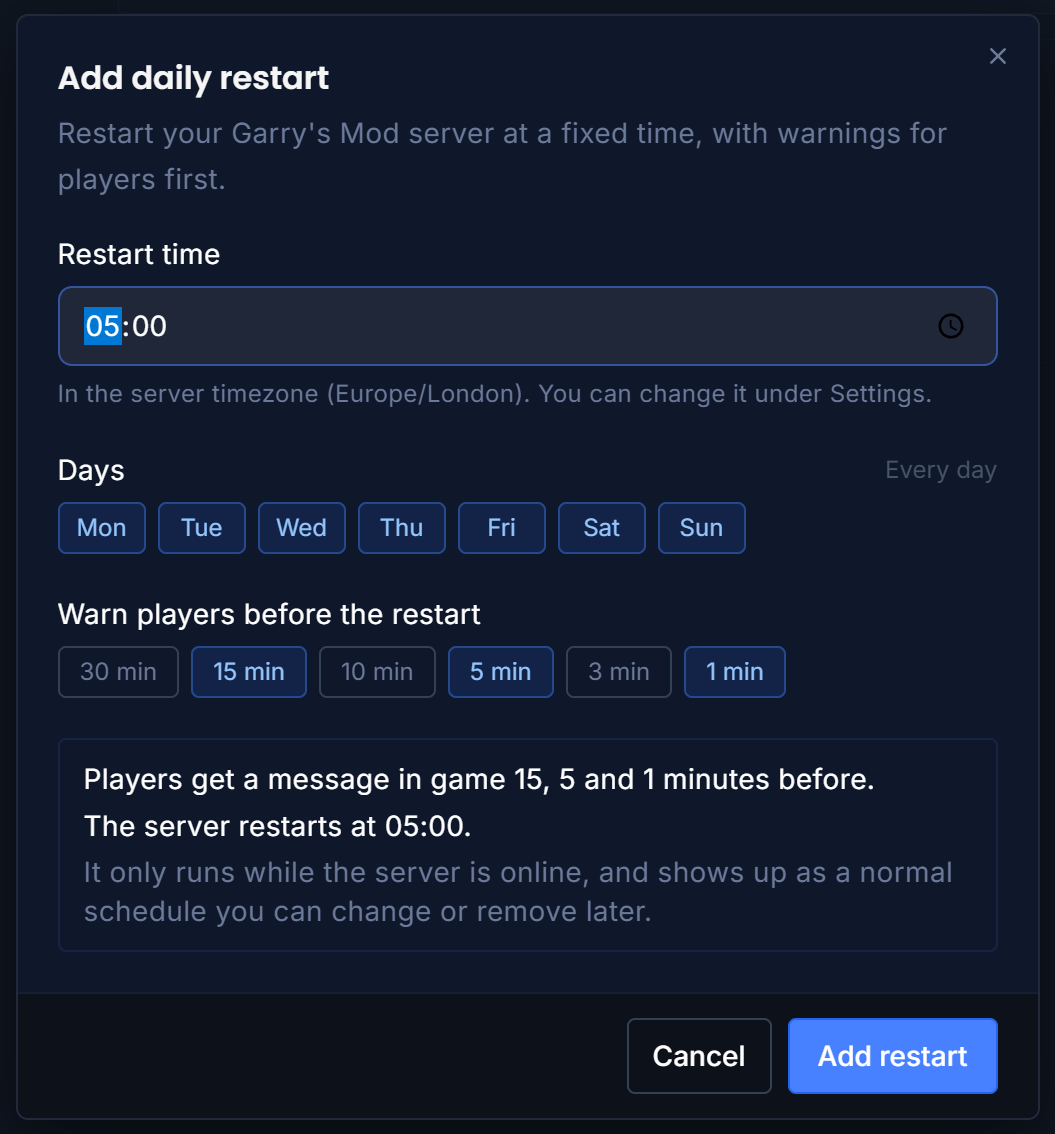Toggle the Fri day chip

(x=502, y=528)
